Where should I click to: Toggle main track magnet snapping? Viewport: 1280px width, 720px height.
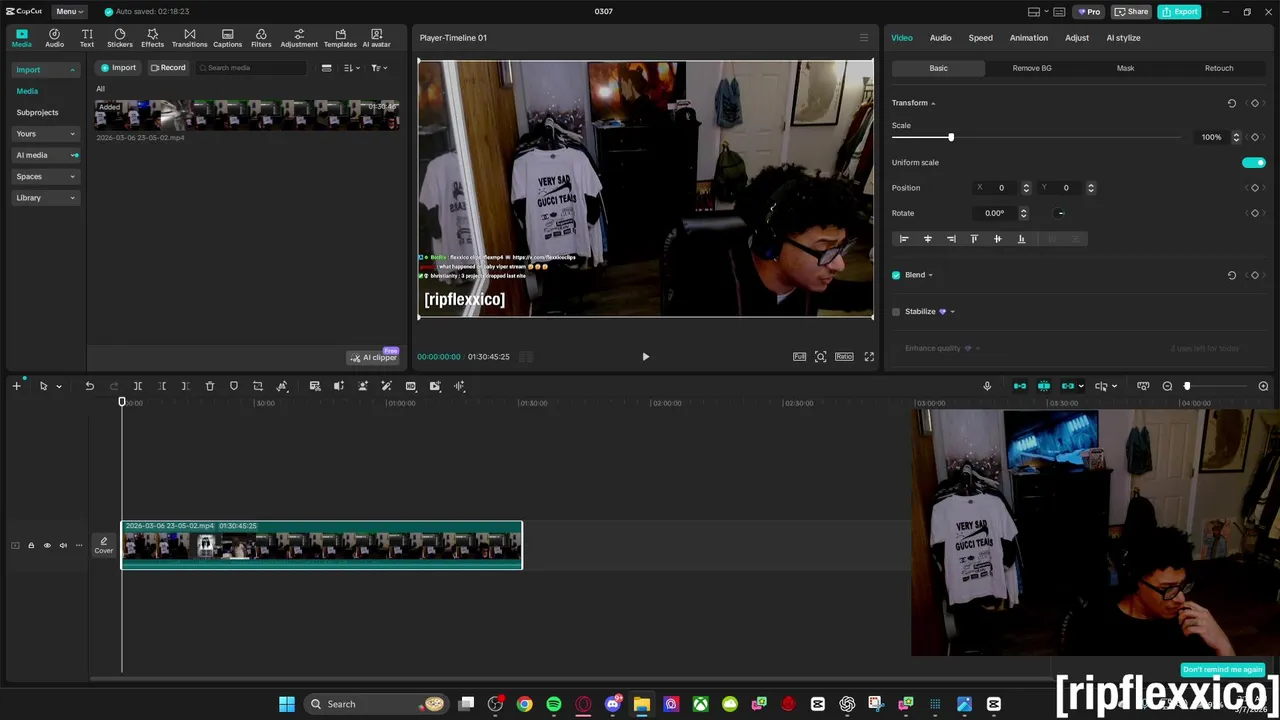[1020, 386]
